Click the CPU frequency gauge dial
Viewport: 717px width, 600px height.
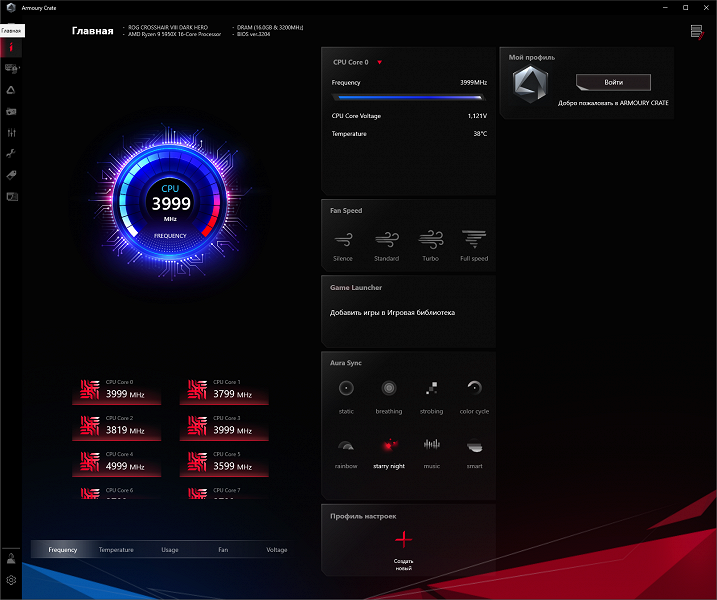tap(170, 204)
